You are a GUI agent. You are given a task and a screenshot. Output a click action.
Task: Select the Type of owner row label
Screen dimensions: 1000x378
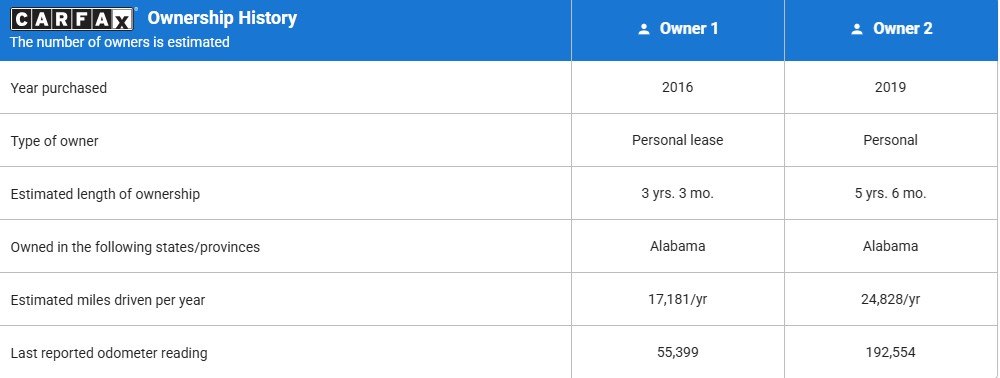(54, 141)
